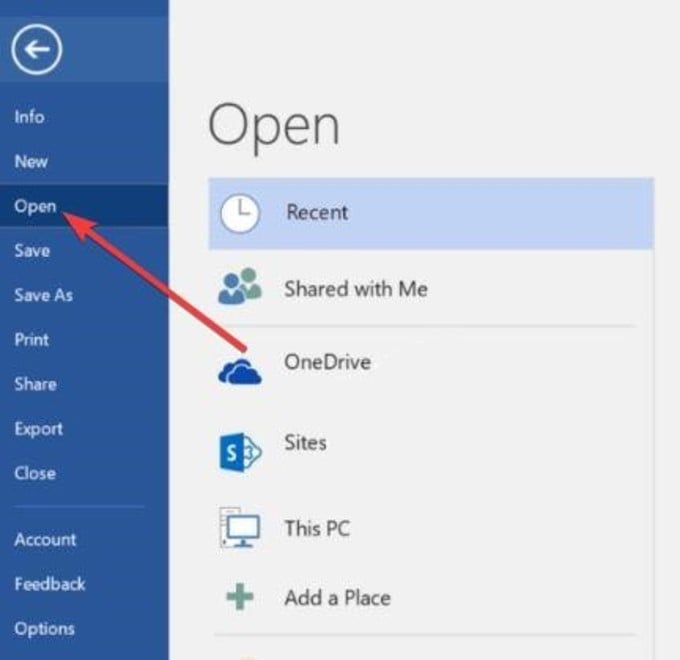
Task: Open Word Options from sidebar
Action: pos(44,629)
